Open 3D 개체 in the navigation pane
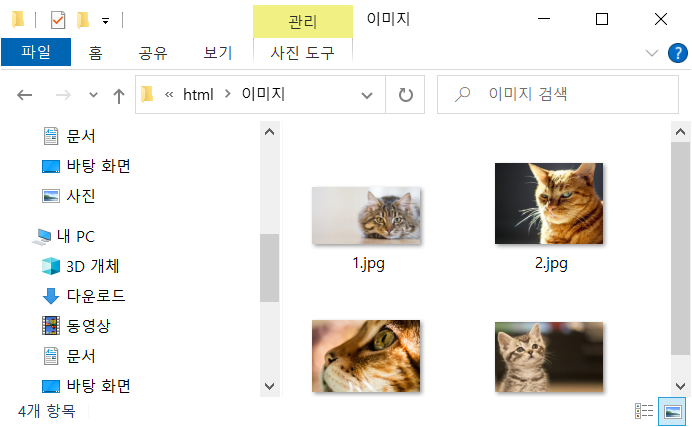Image resolution: width=692 pixels, height=427 pixels. (81, 266)
